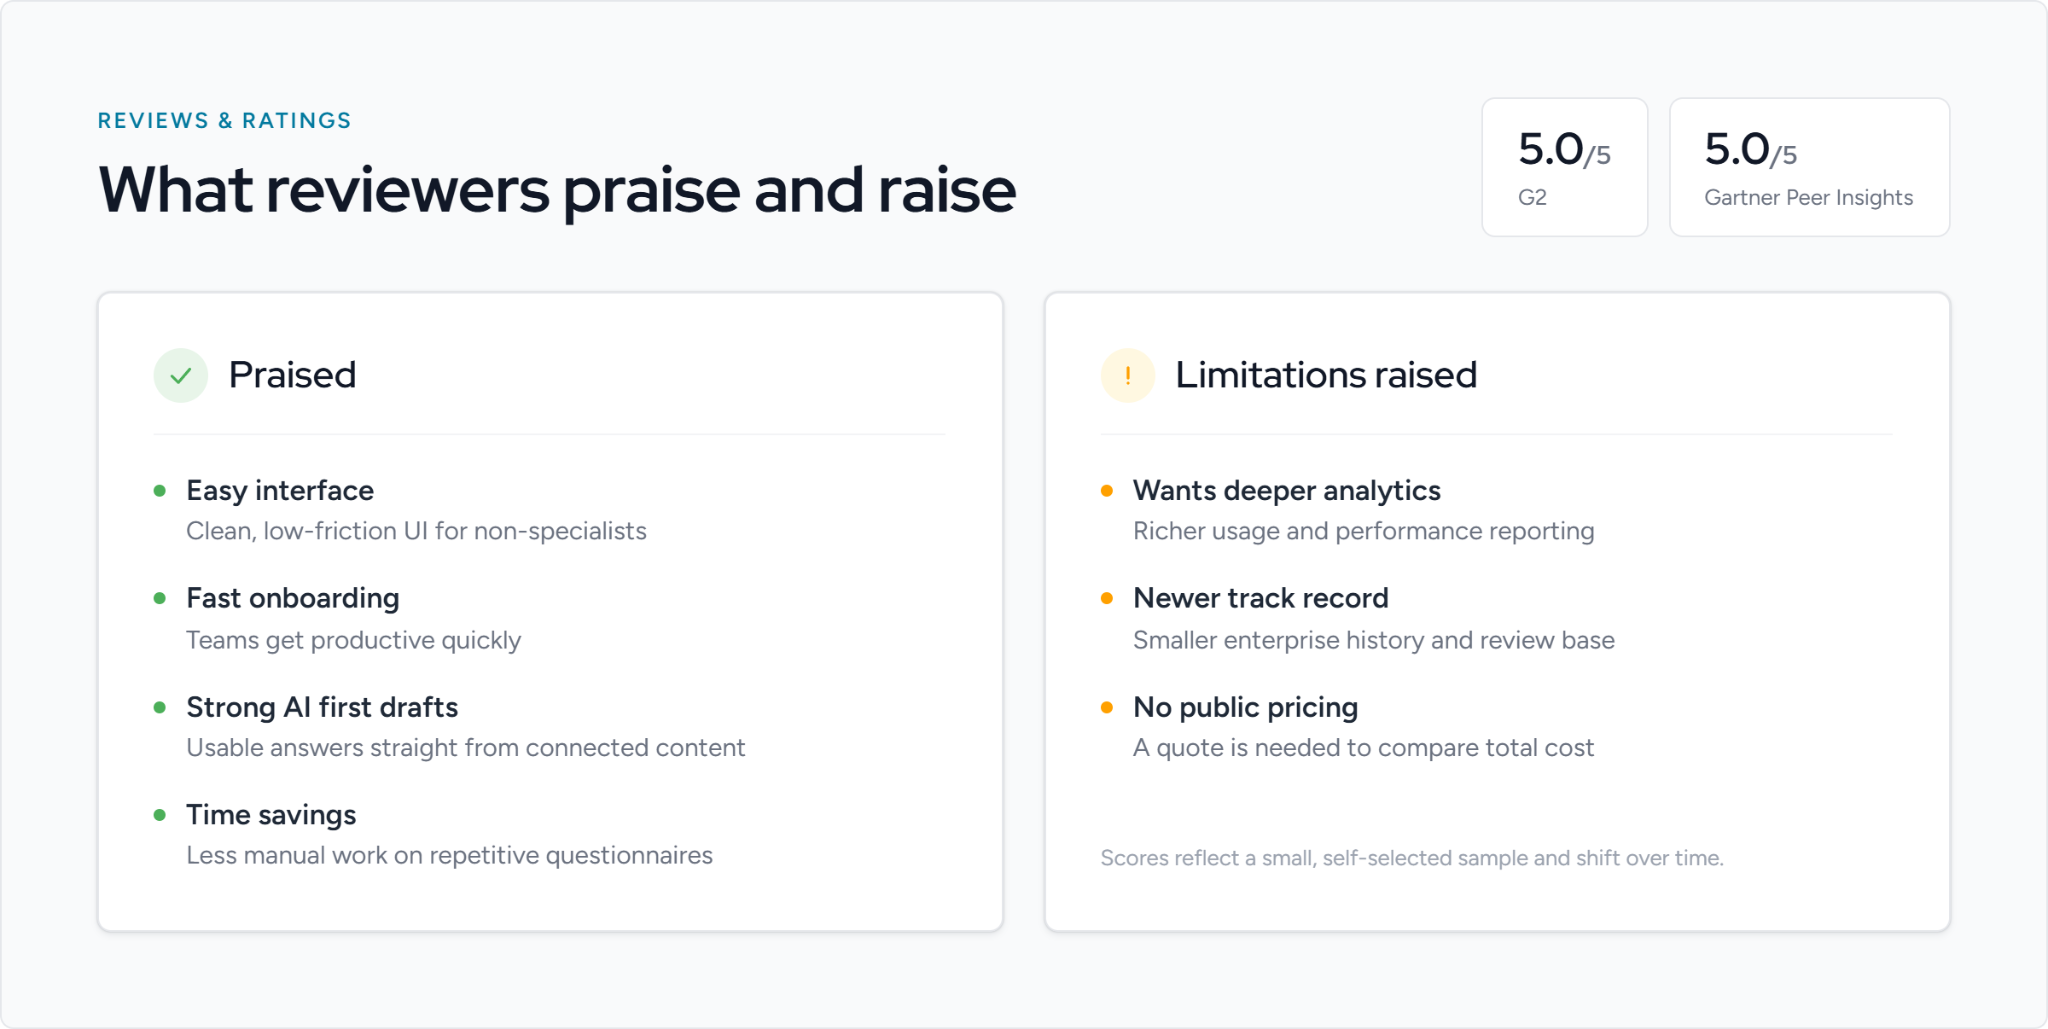This screenshot has width=2048, height=1029.
Task: Click the Praised card heading
Action: tap(292, 375)
